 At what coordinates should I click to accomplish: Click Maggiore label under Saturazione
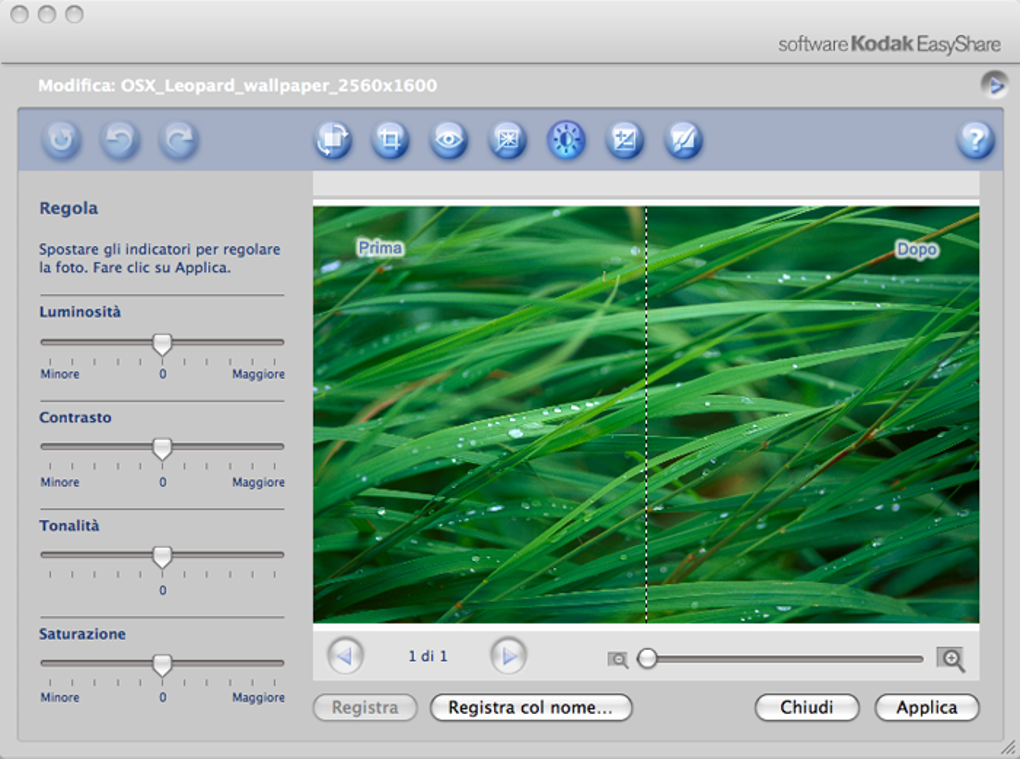coord(258,697)
